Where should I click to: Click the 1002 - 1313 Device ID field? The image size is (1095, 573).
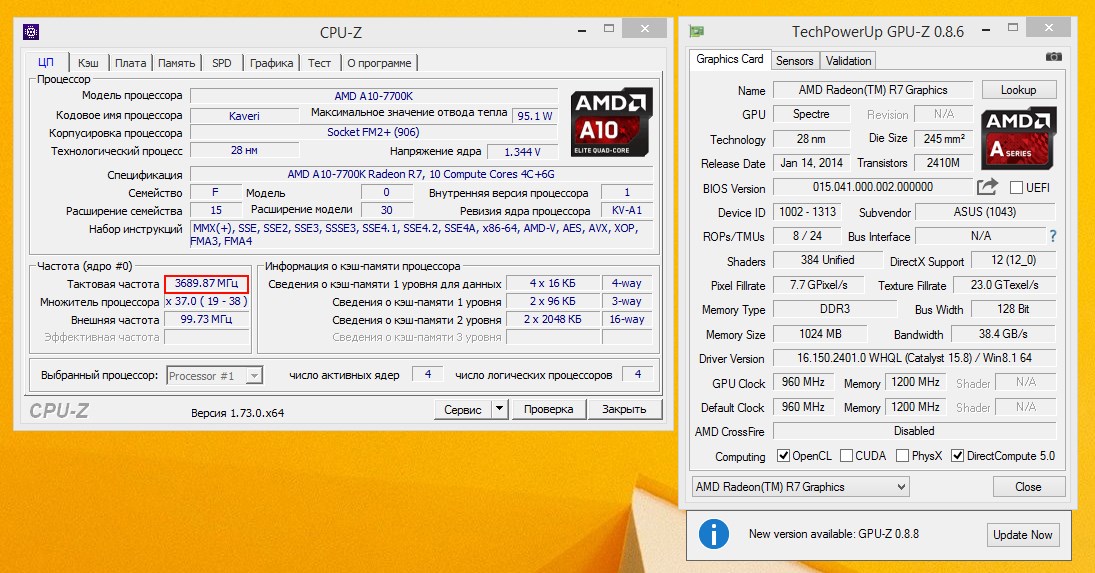click(807, 211)
